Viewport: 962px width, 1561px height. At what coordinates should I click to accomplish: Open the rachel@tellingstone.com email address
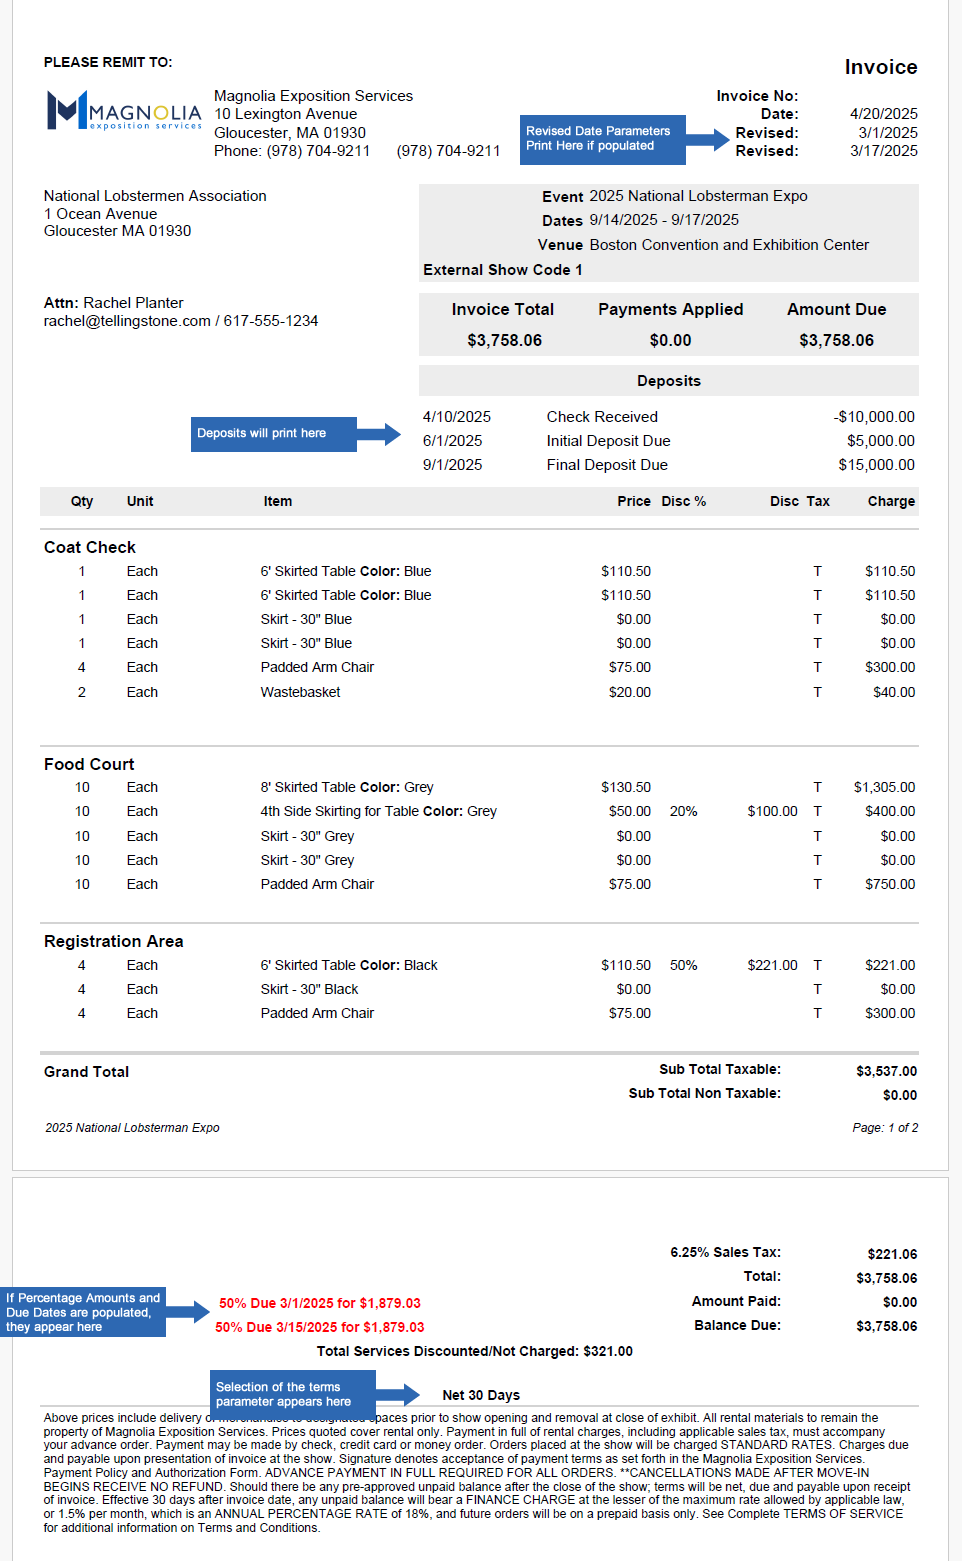pos(127,321)
